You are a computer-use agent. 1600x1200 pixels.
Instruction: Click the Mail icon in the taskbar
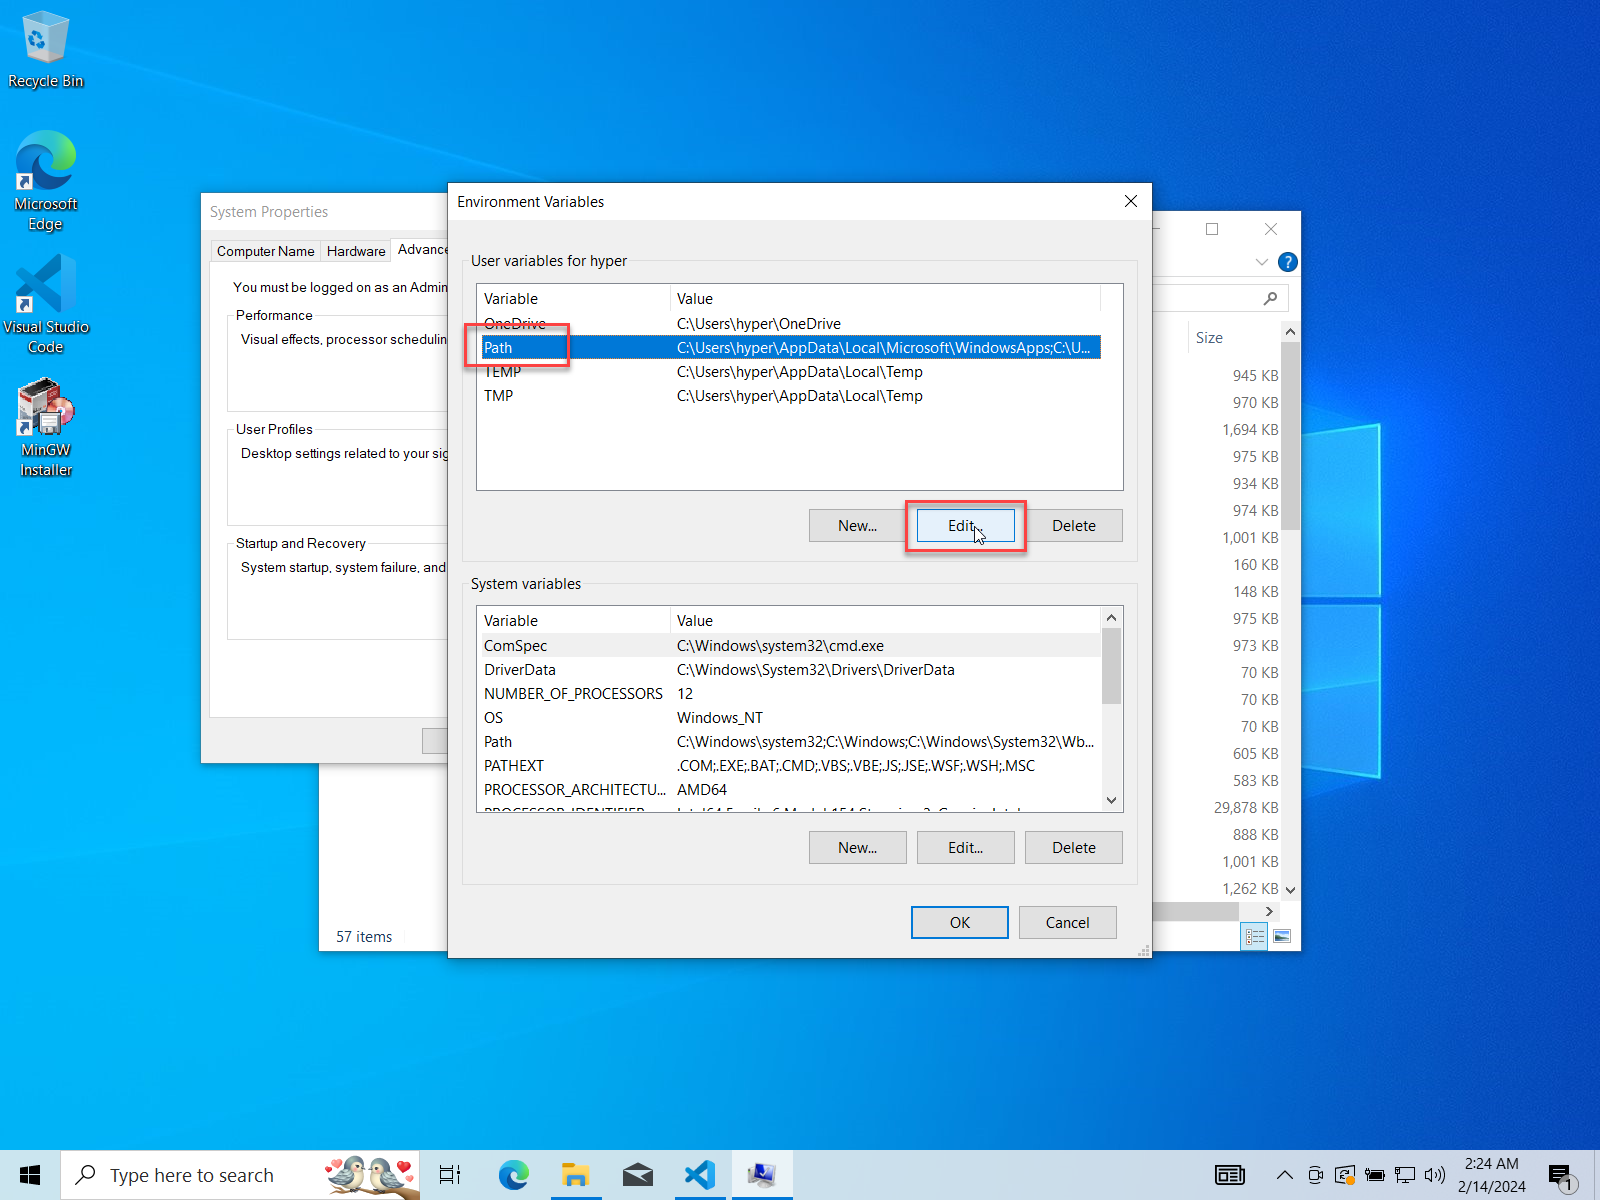[637, 1175]
